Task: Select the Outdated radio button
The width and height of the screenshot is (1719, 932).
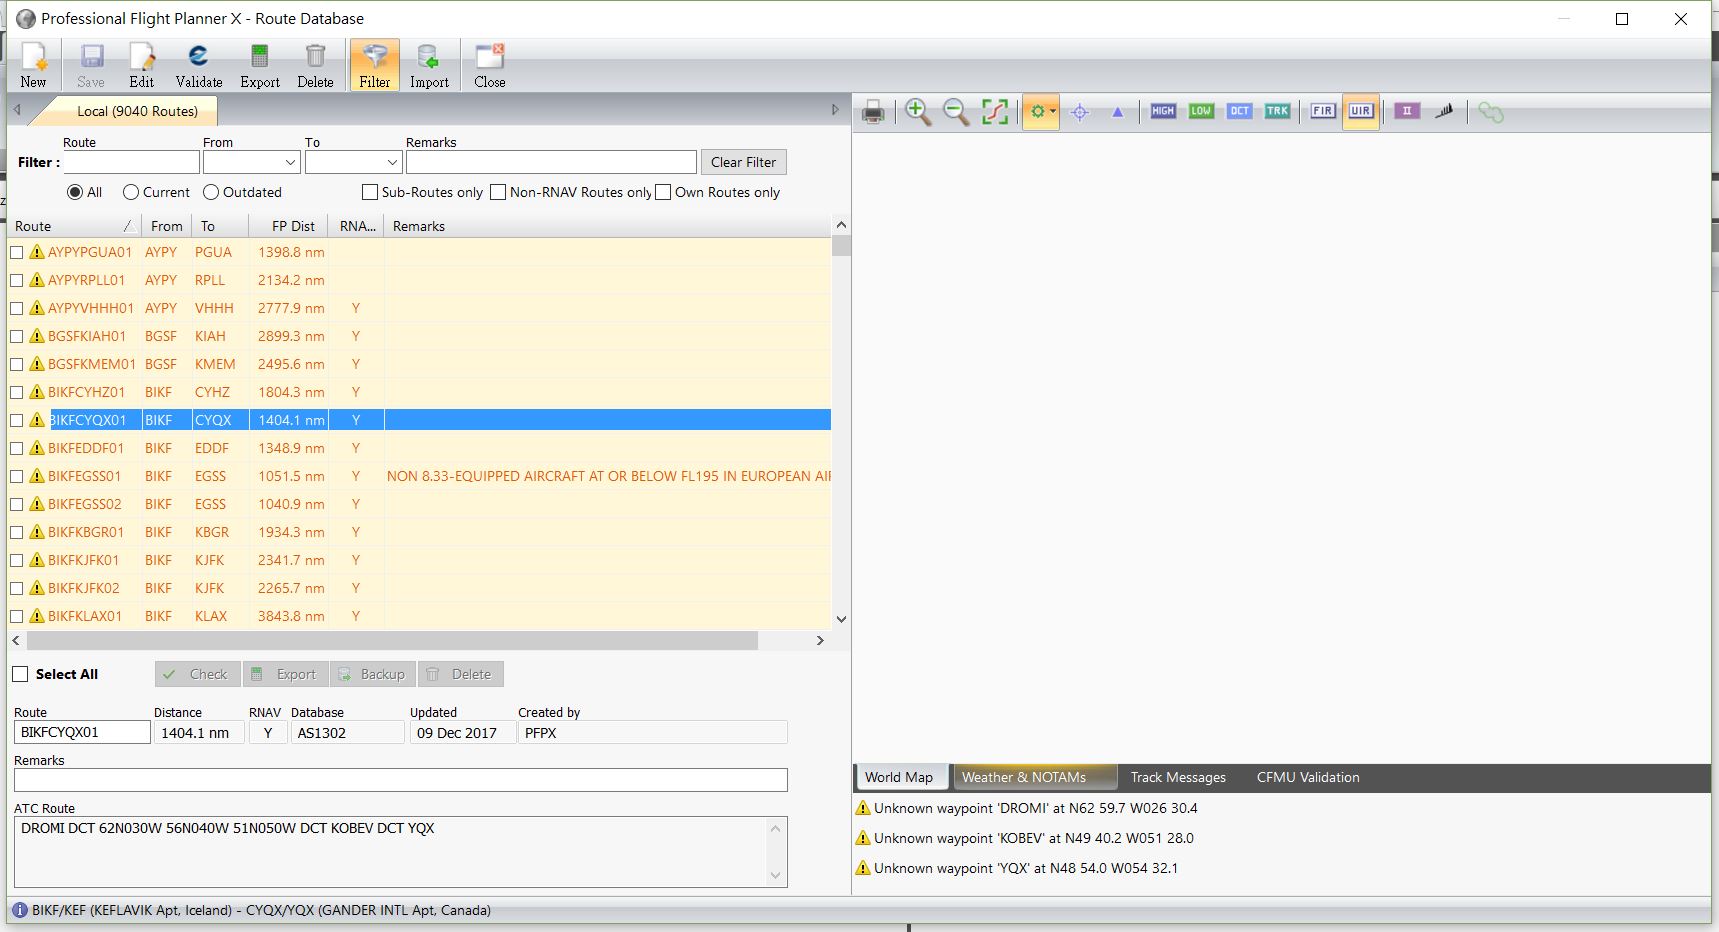Action: click(x=211, y=192)
